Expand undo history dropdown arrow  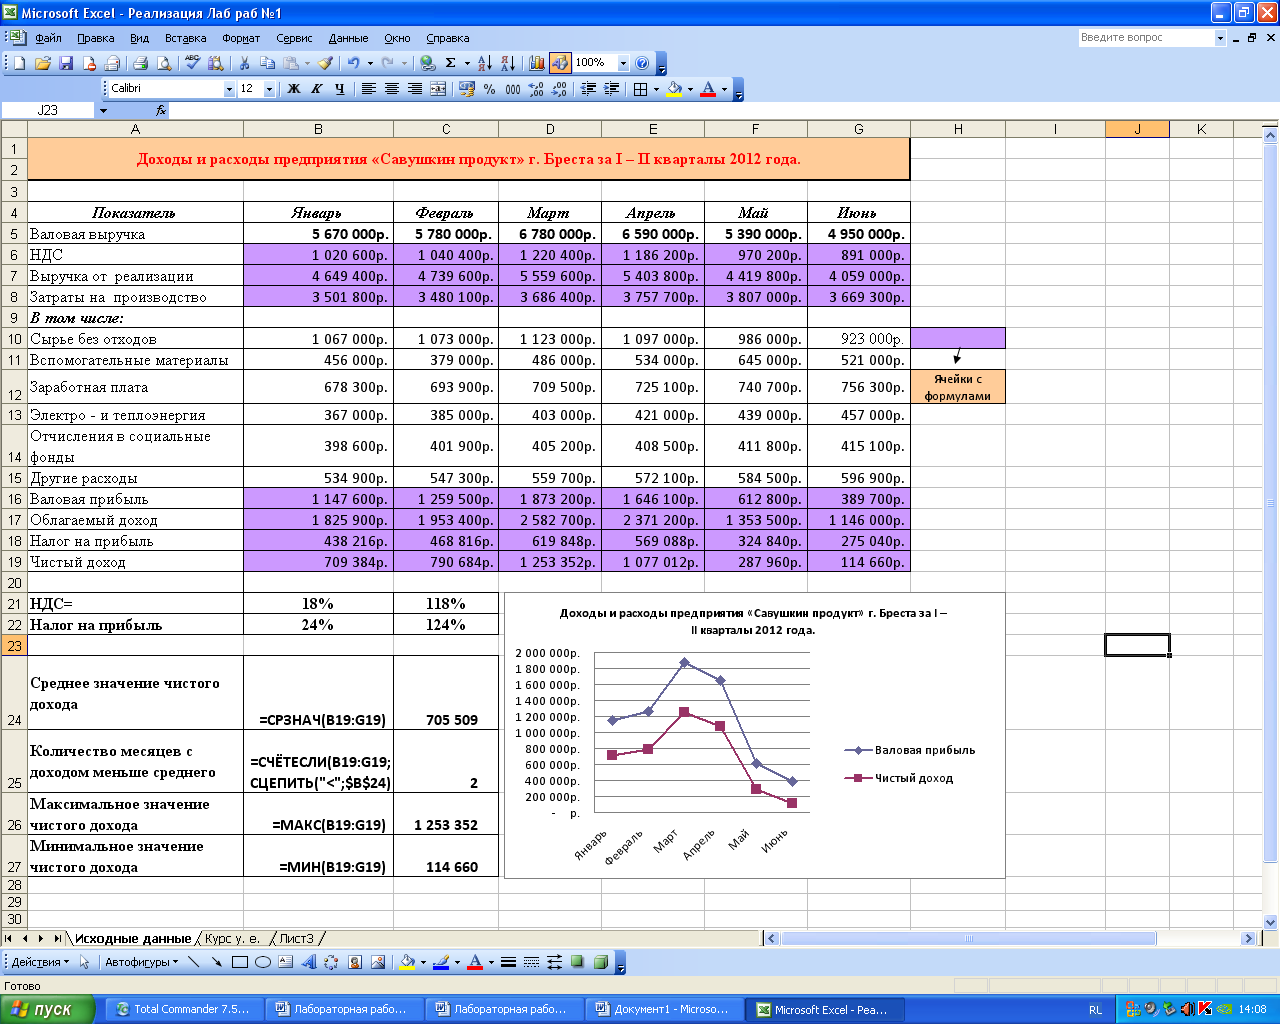pos(370,63)
